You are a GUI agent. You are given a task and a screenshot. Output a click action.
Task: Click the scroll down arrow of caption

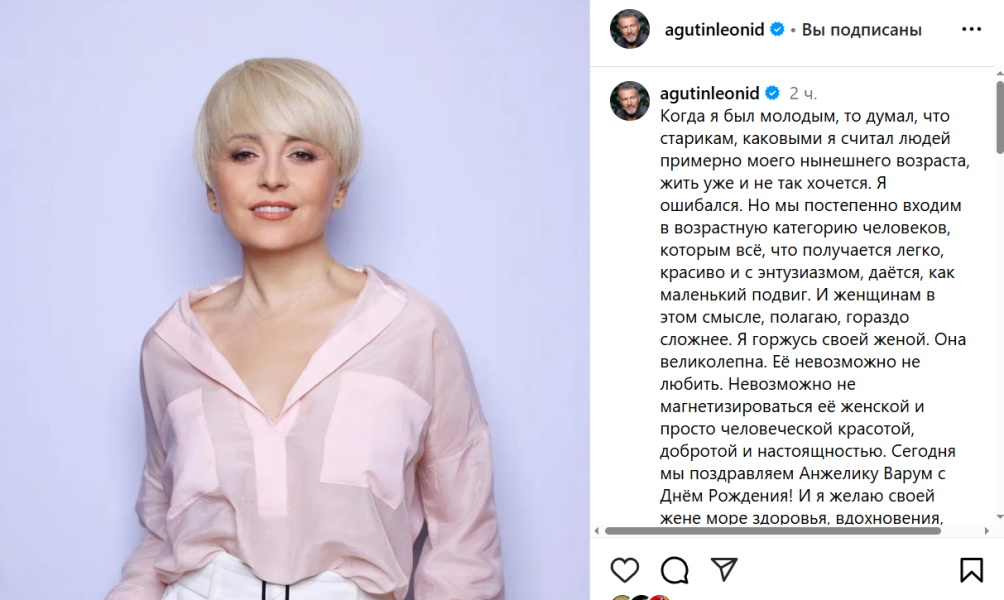click(x=1000, y=517)
